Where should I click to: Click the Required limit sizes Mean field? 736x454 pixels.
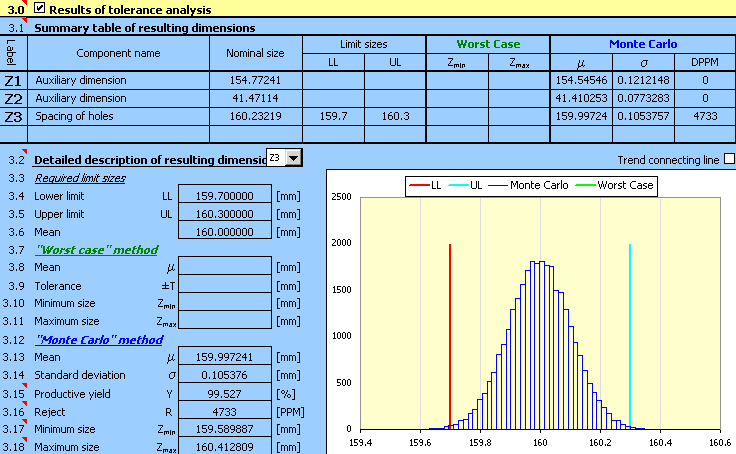click(x=226, y=231)
